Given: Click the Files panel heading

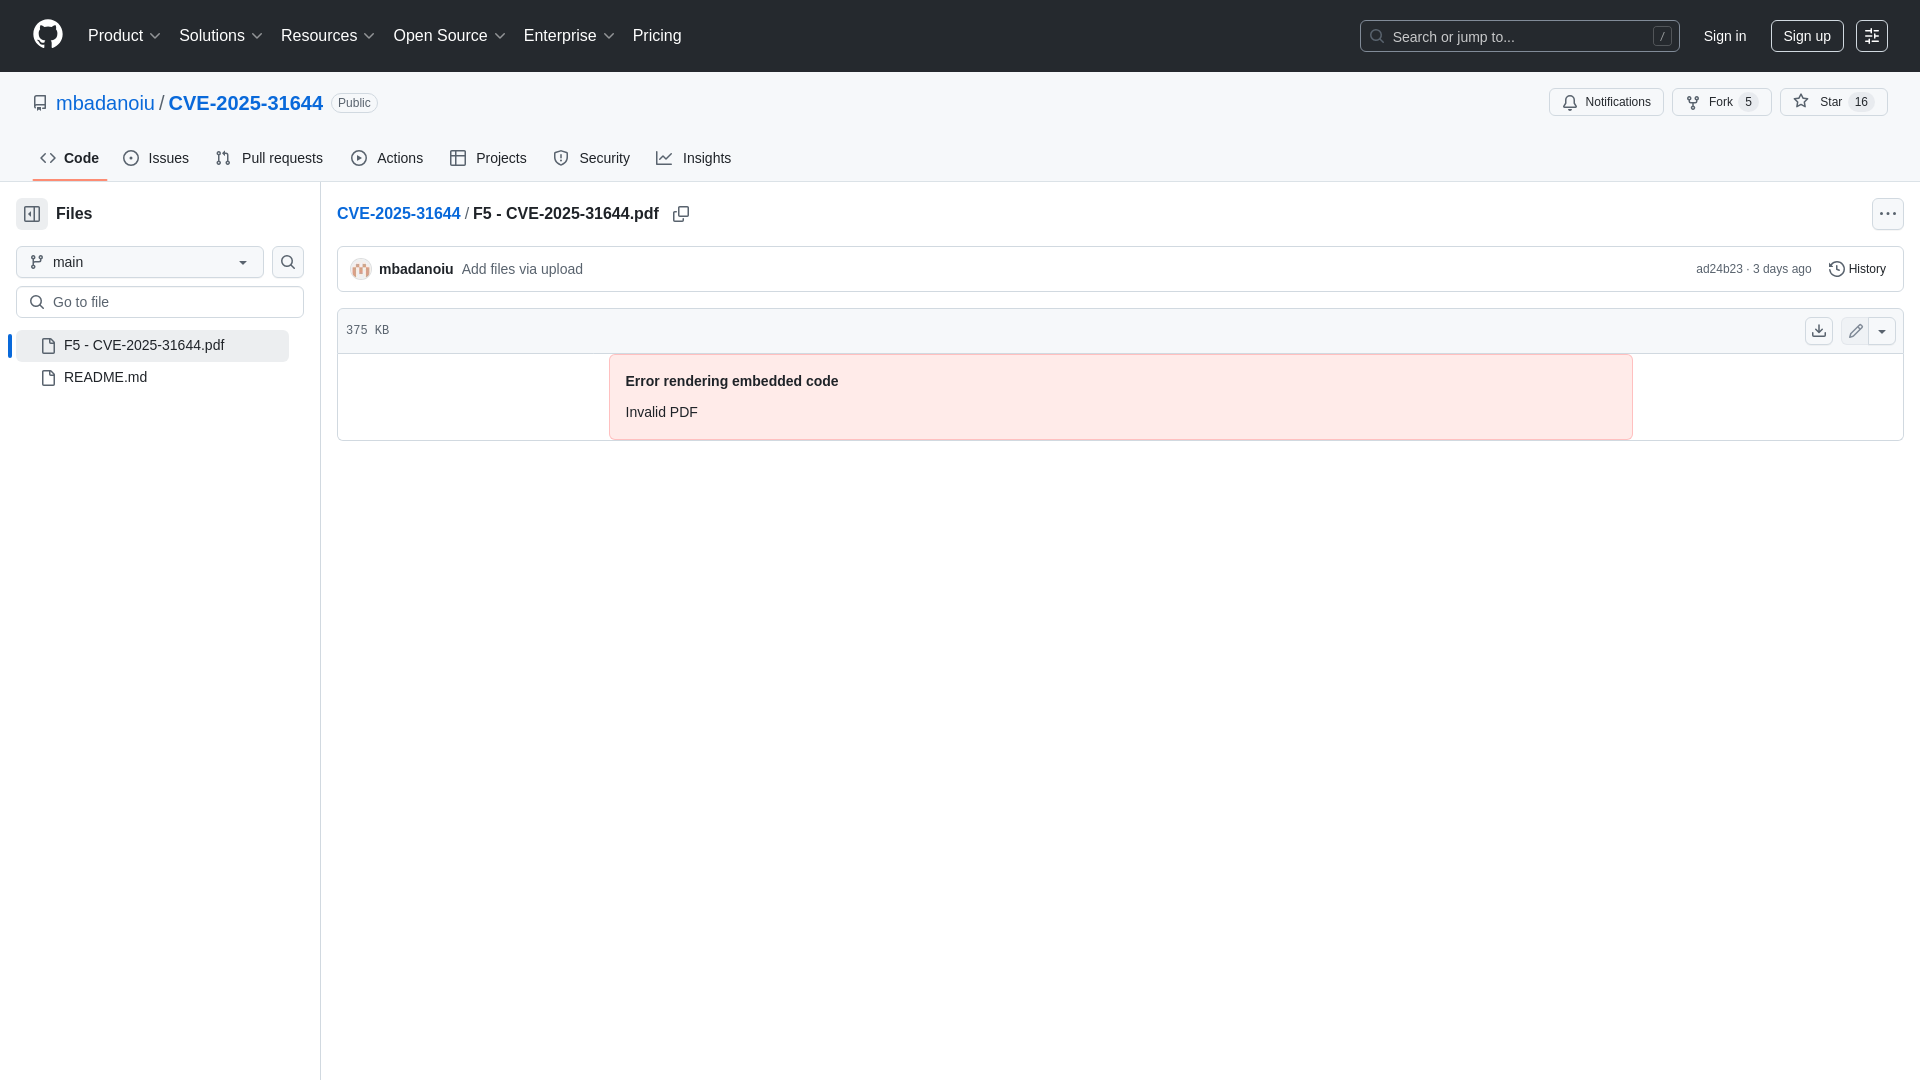Looking at the screenshot, I should pyautogui.click(x=74, y=214).
